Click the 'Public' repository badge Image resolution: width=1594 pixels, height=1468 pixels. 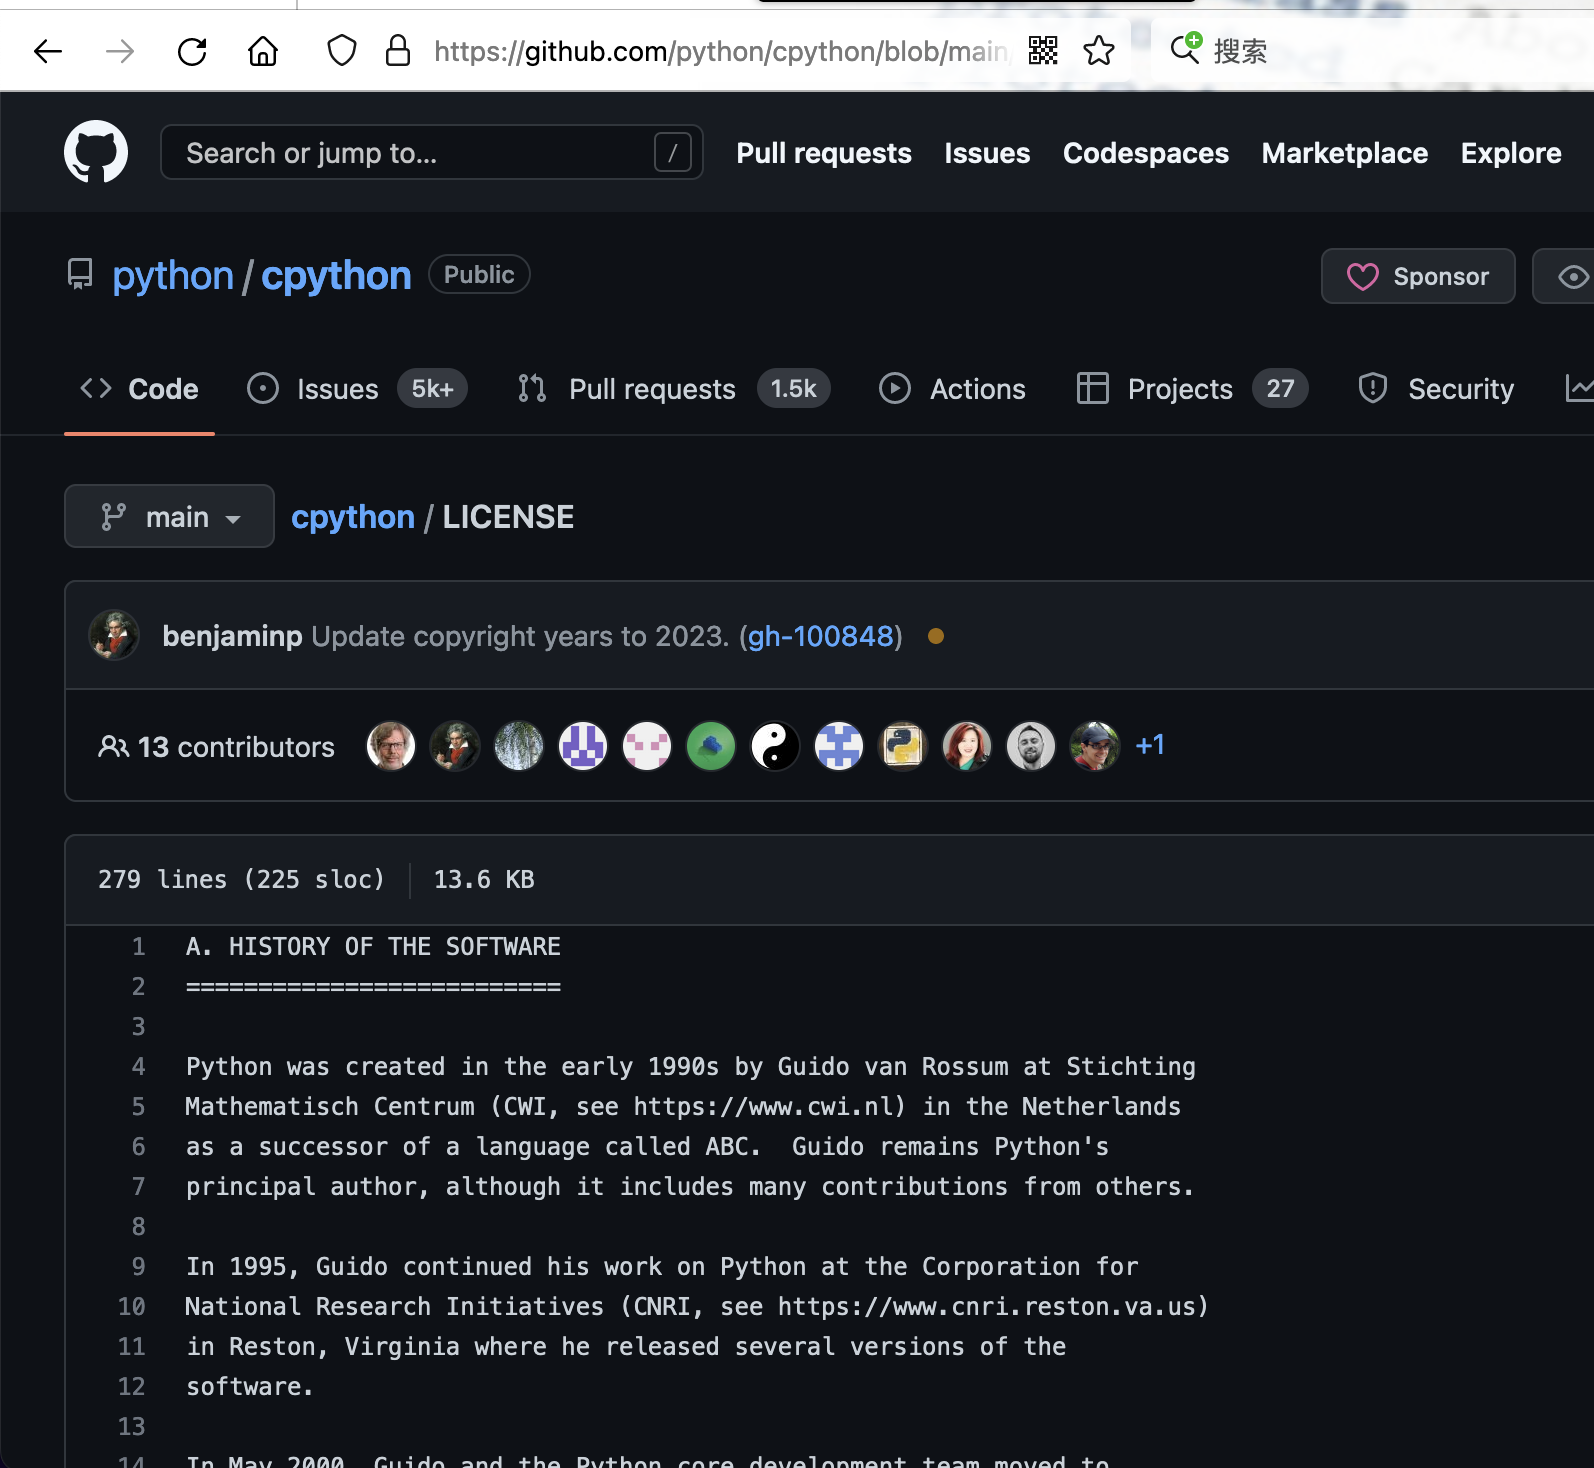(479, 275)
